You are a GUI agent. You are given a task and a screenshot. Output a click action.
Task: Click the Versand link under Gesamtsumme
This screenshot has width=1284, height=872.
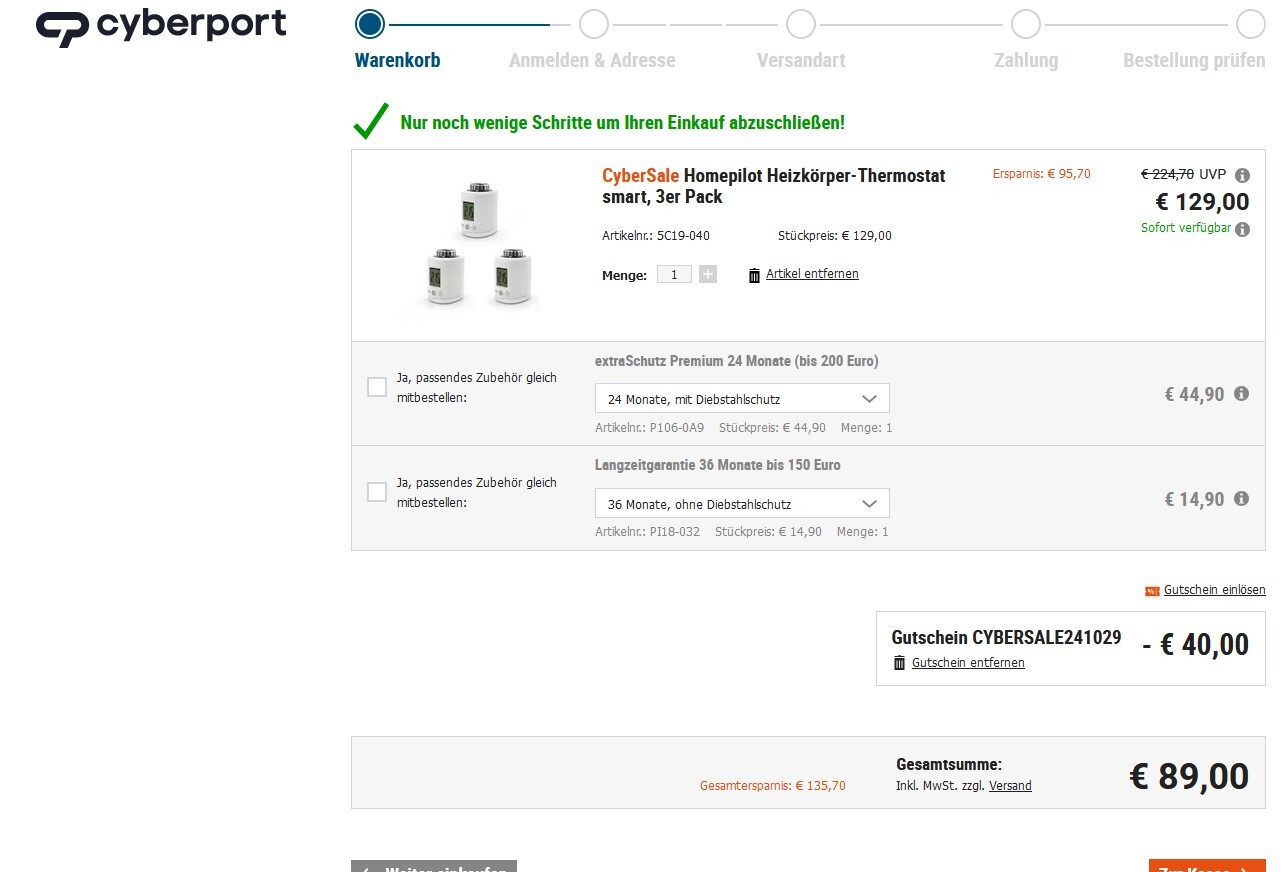pyautogui.click(x=1010, y=786)
